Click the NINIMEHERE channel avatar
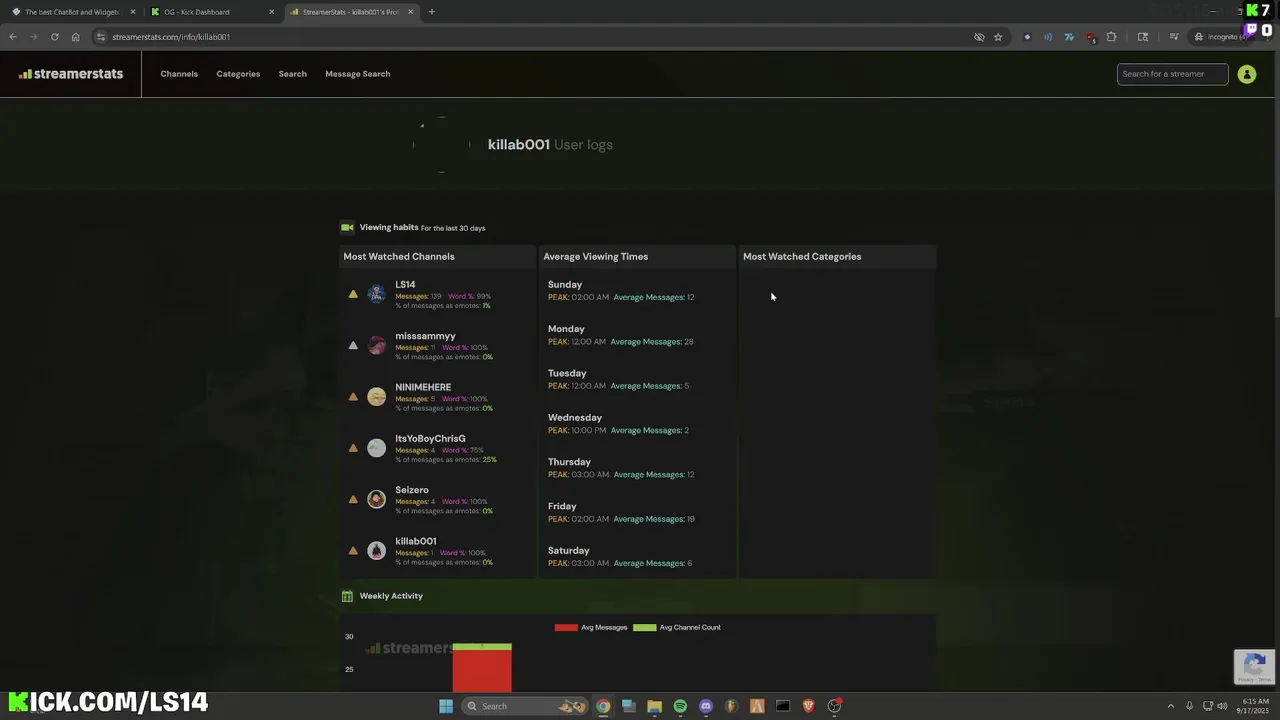1280x720 pixels. (x=376, y=397)
